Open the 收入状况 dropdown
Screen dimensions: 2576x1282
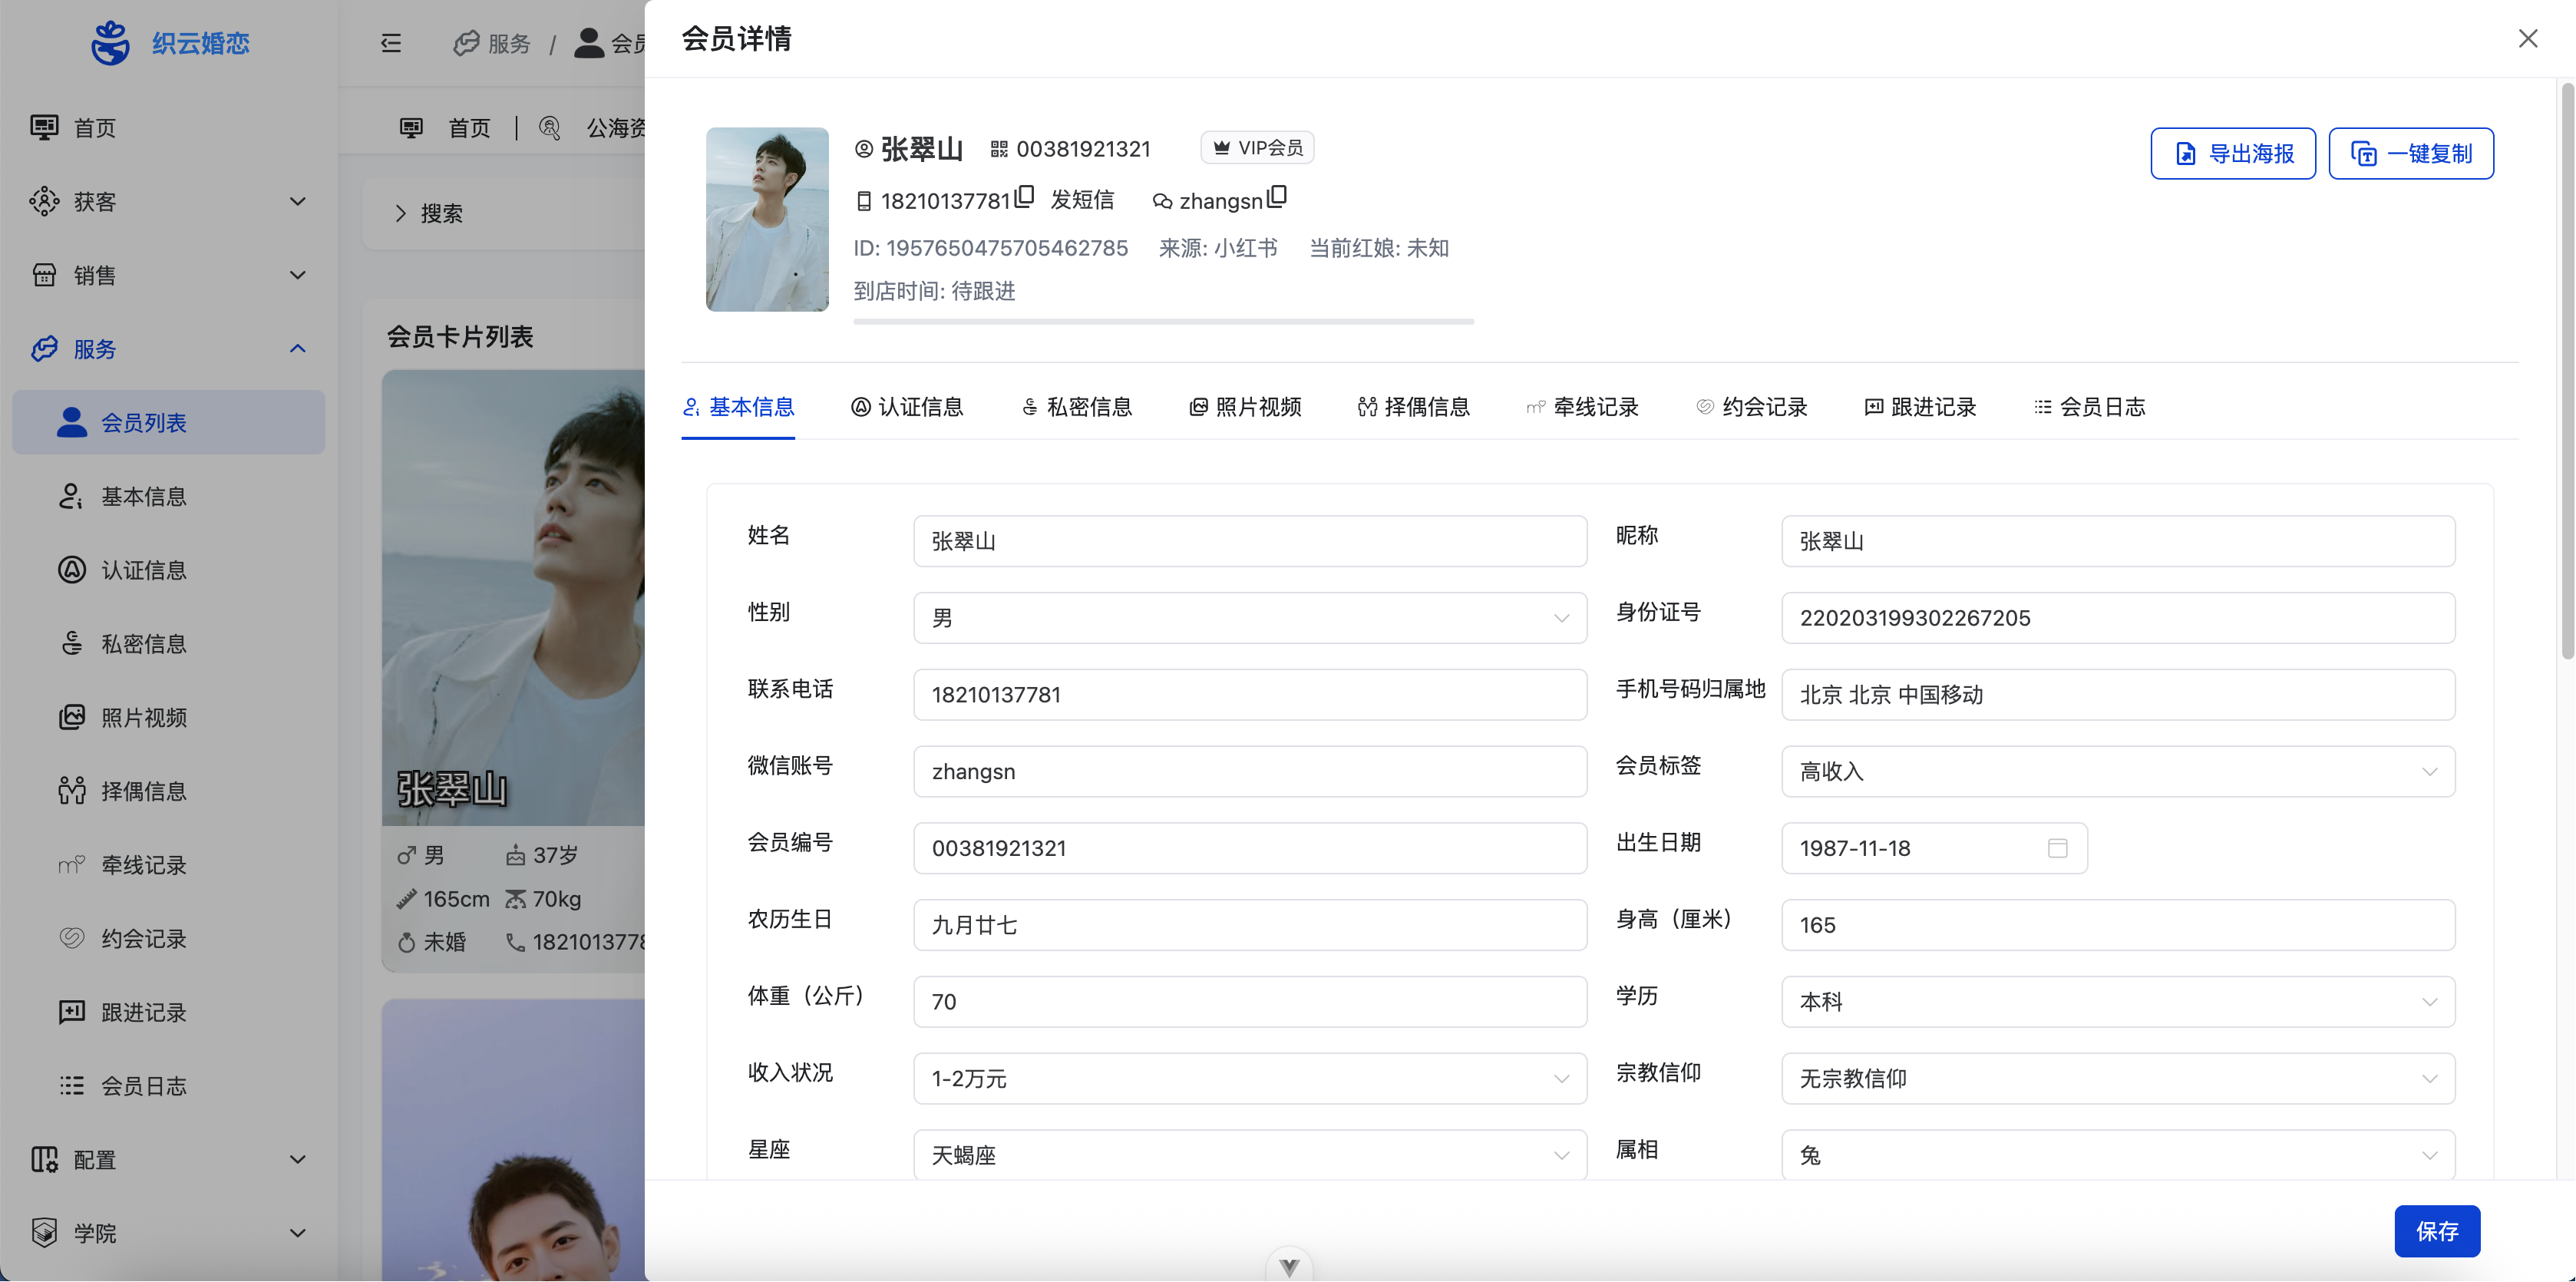pyautogui.click(x=1249, y=1079)
